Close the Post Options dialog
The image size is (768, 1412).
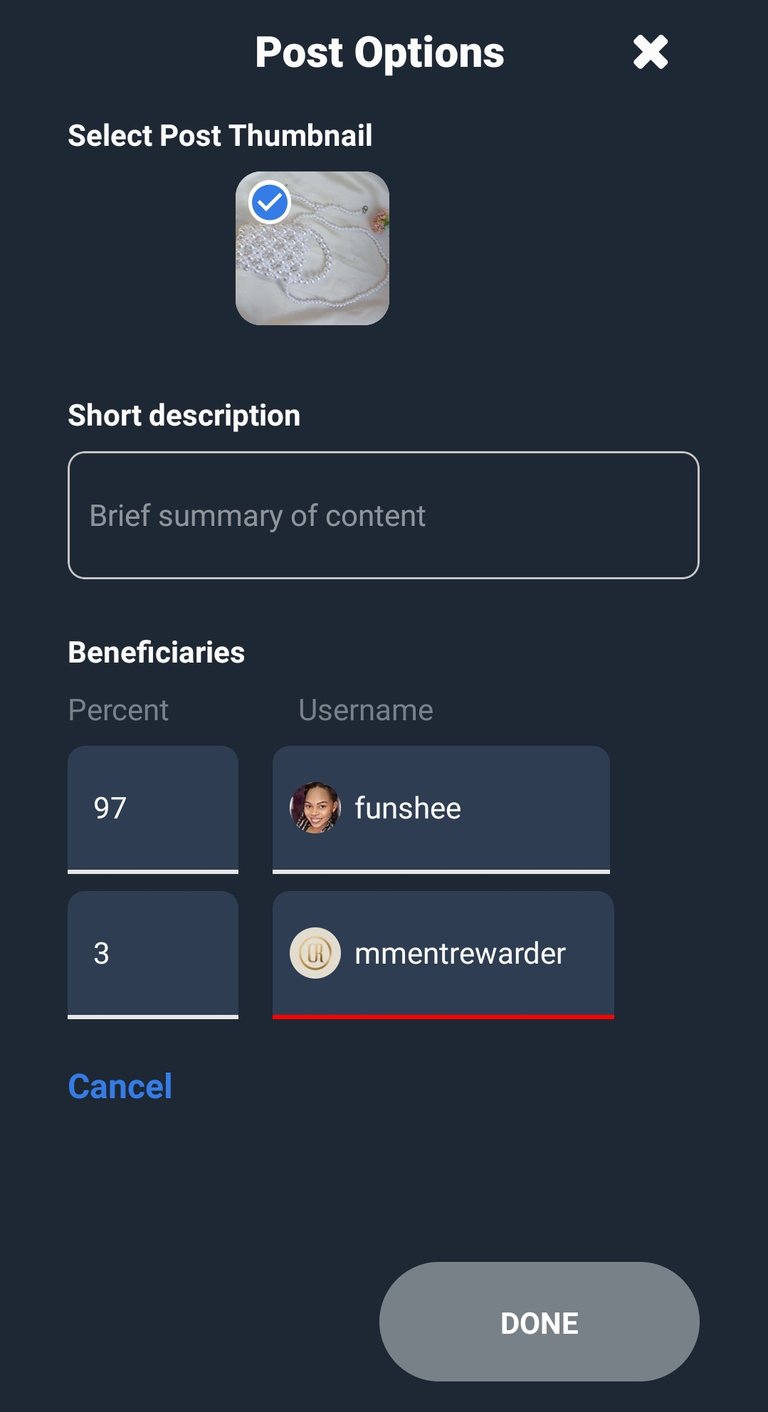pos(650,52)
